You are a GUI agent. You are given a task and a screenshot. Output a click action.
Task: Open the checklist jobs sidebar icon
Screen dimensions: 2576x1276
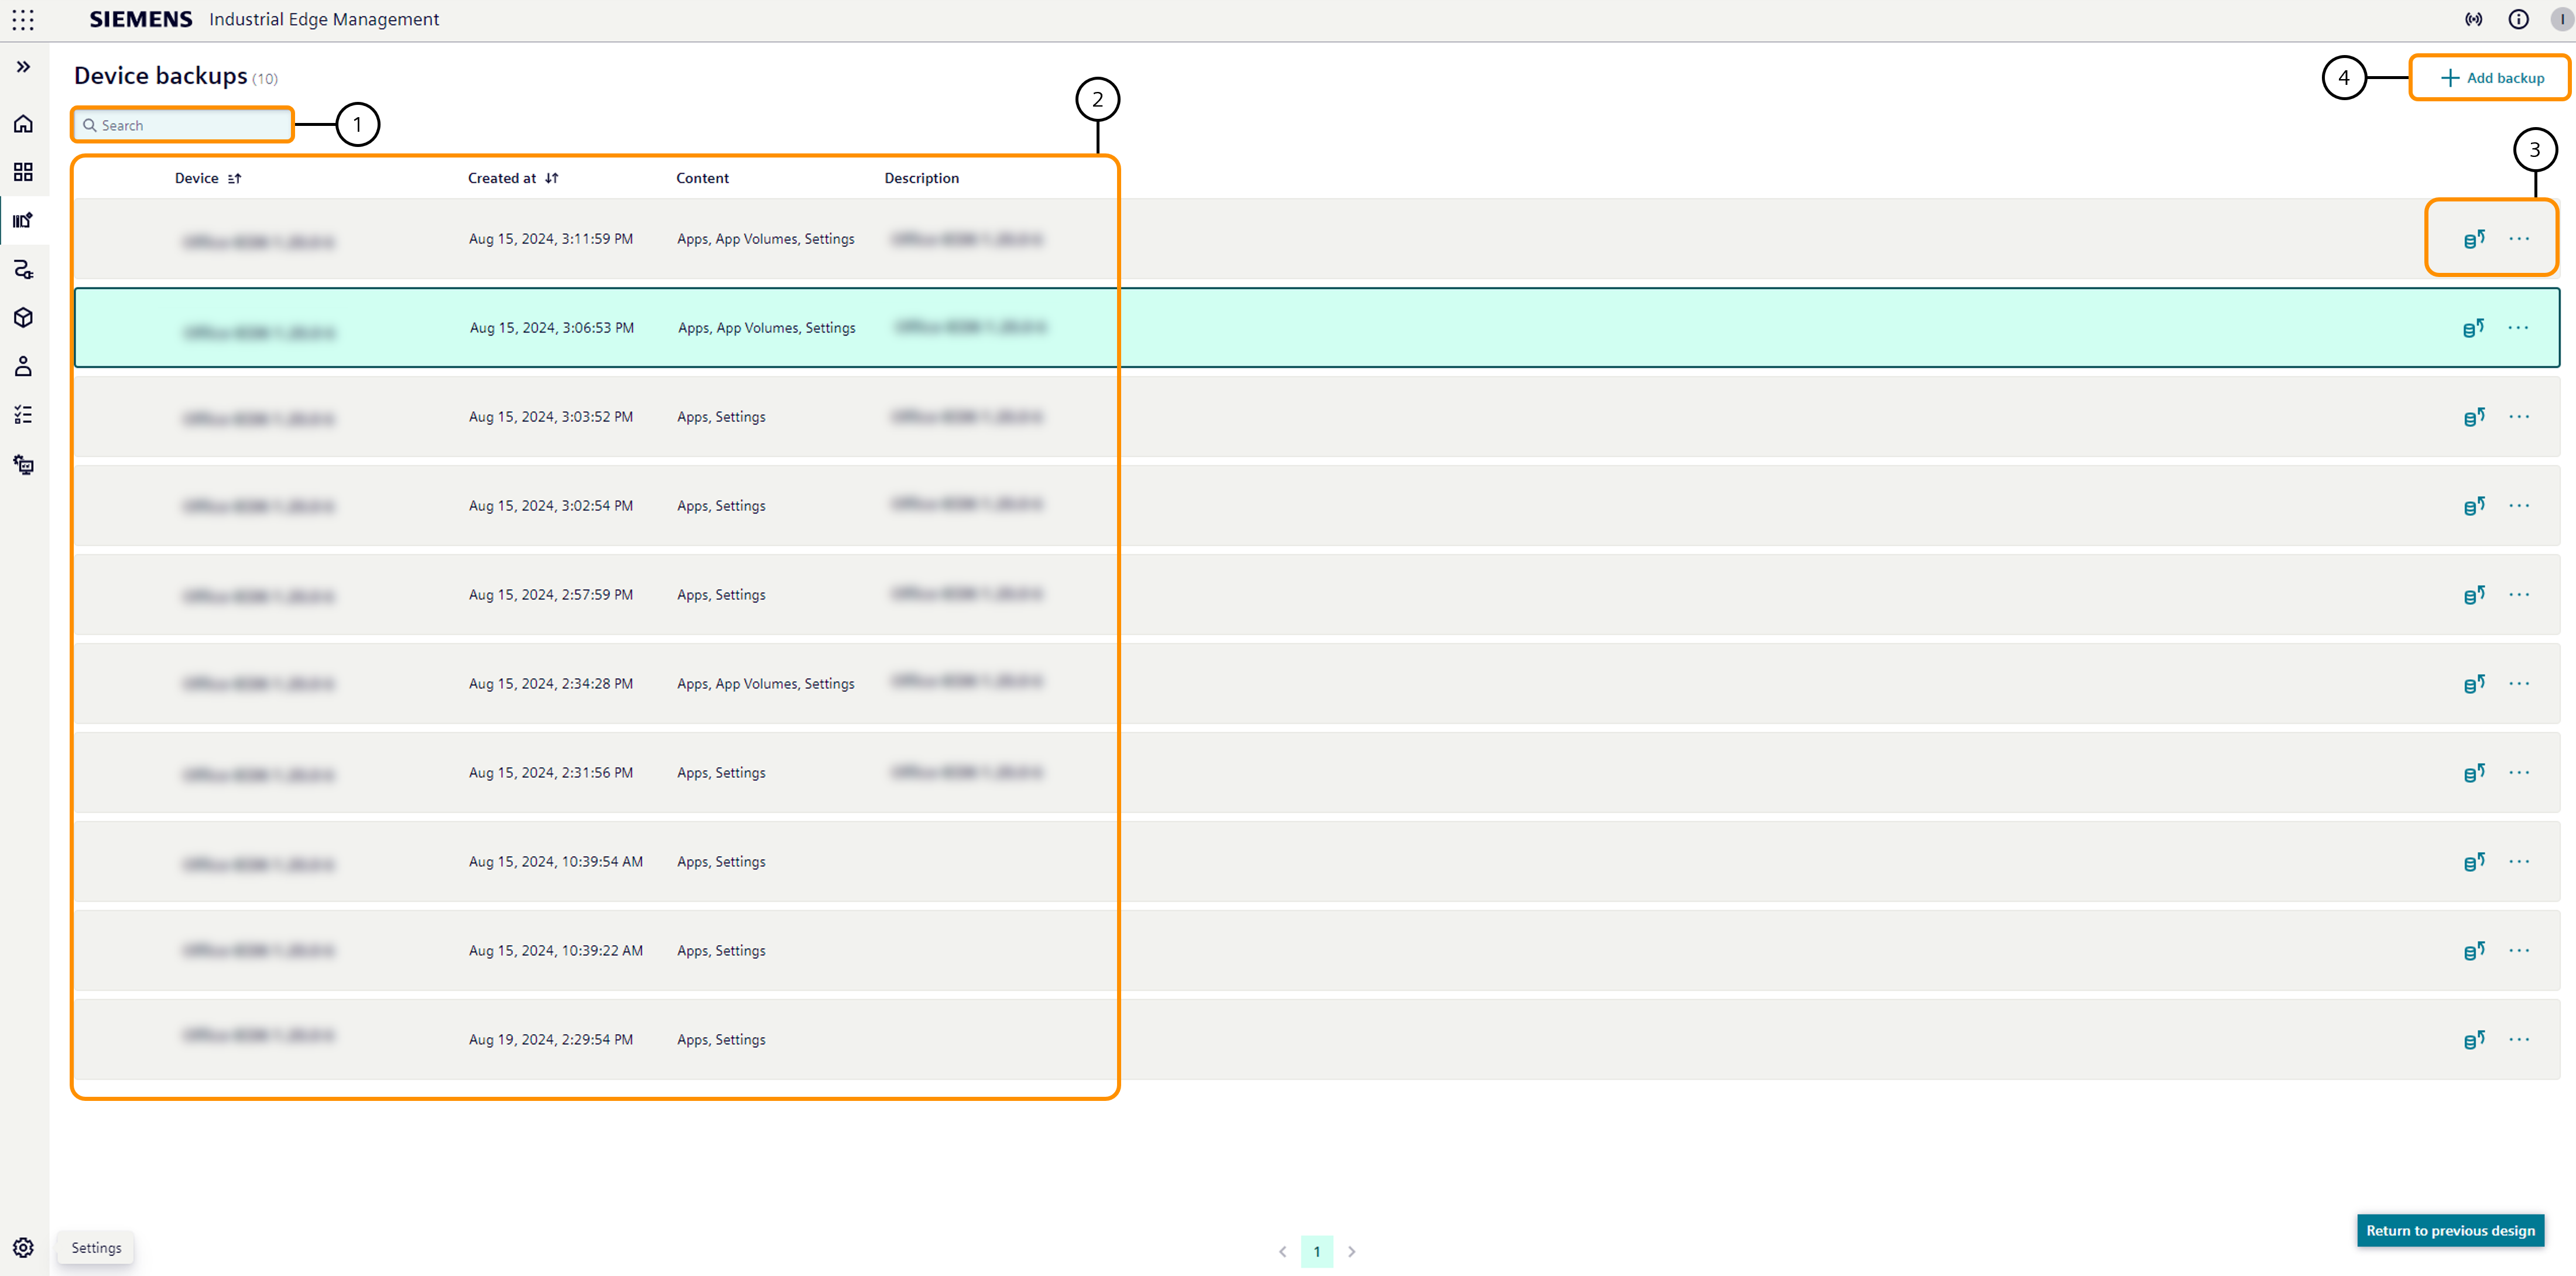[x=23, y=415]
